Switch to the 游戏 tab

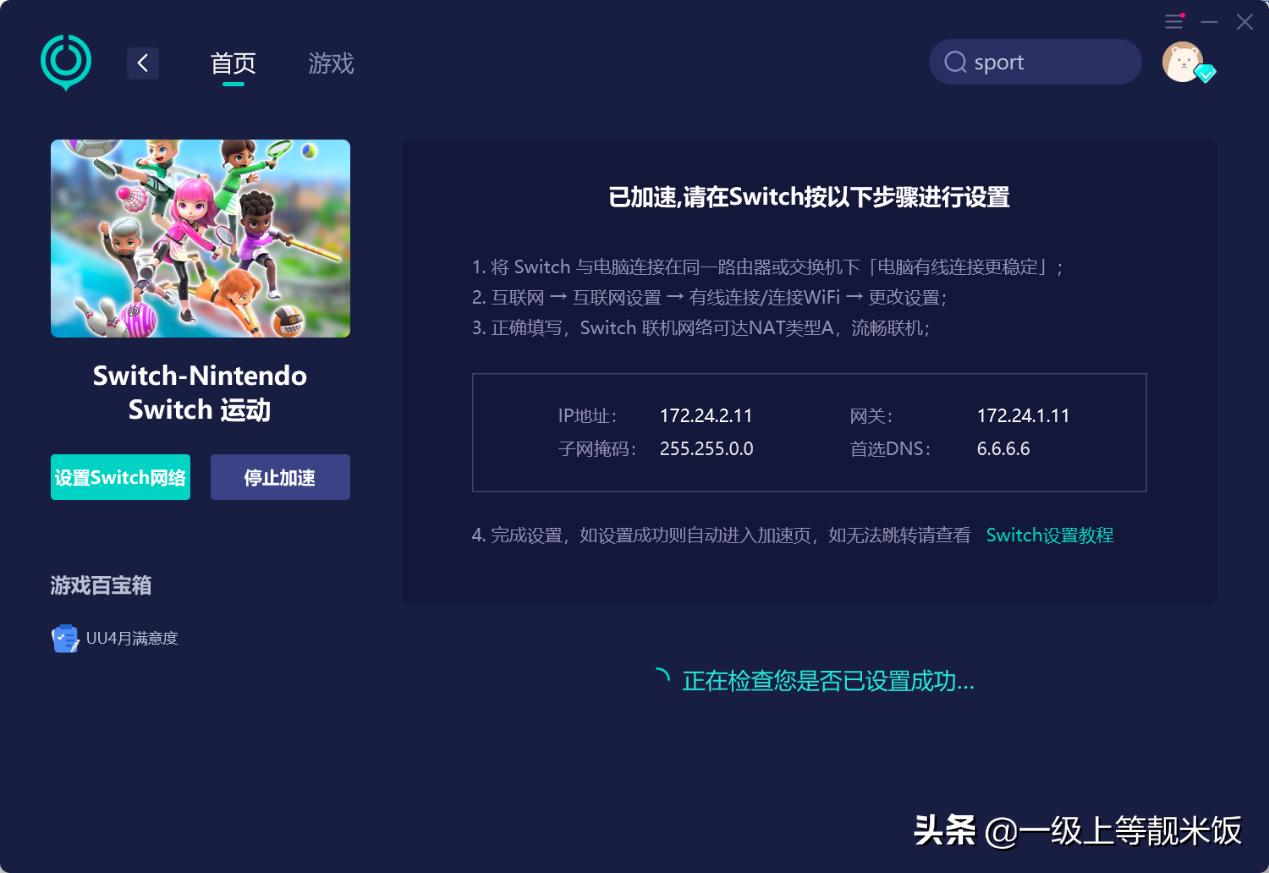point(330,62)
